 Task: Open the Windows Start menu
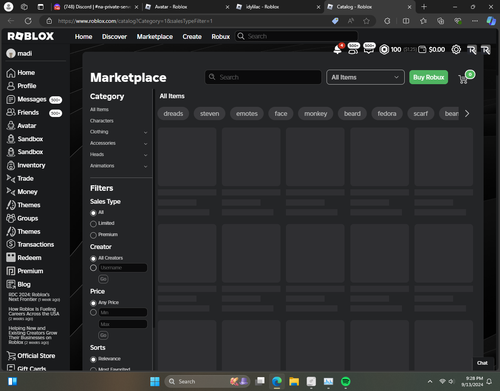click(155, 381)
